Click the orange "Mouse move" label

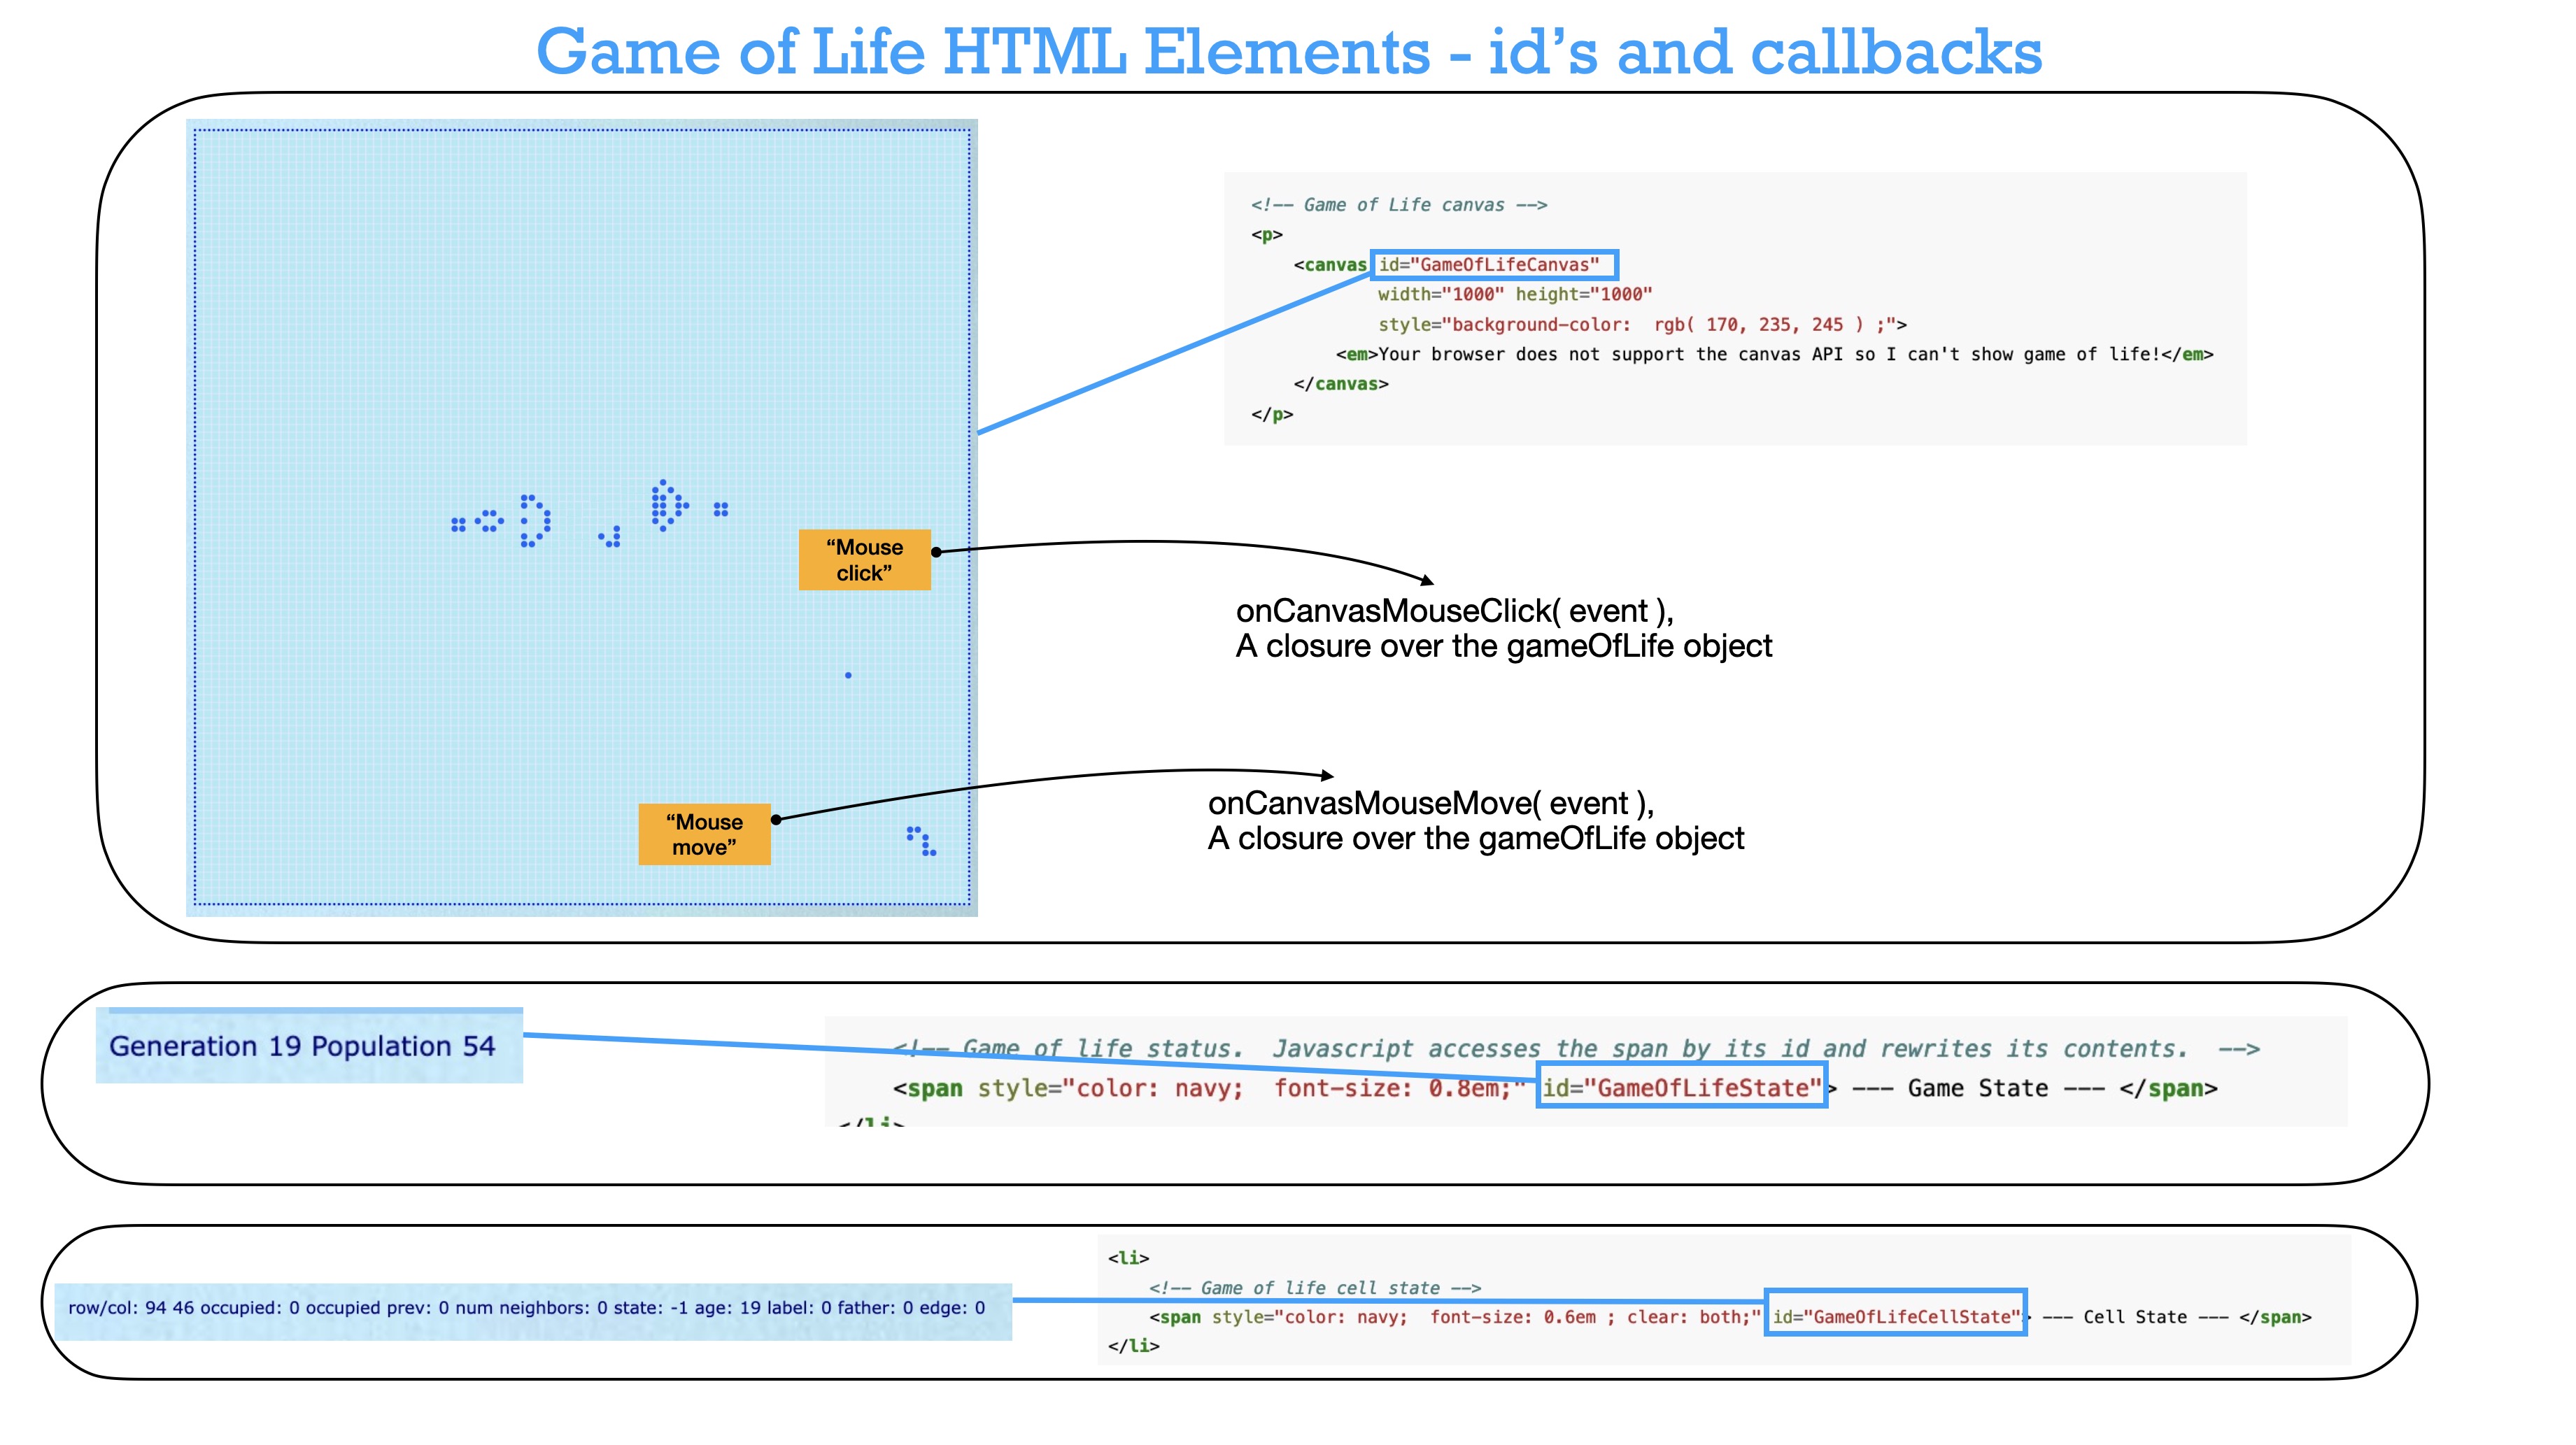click(704, 834)
